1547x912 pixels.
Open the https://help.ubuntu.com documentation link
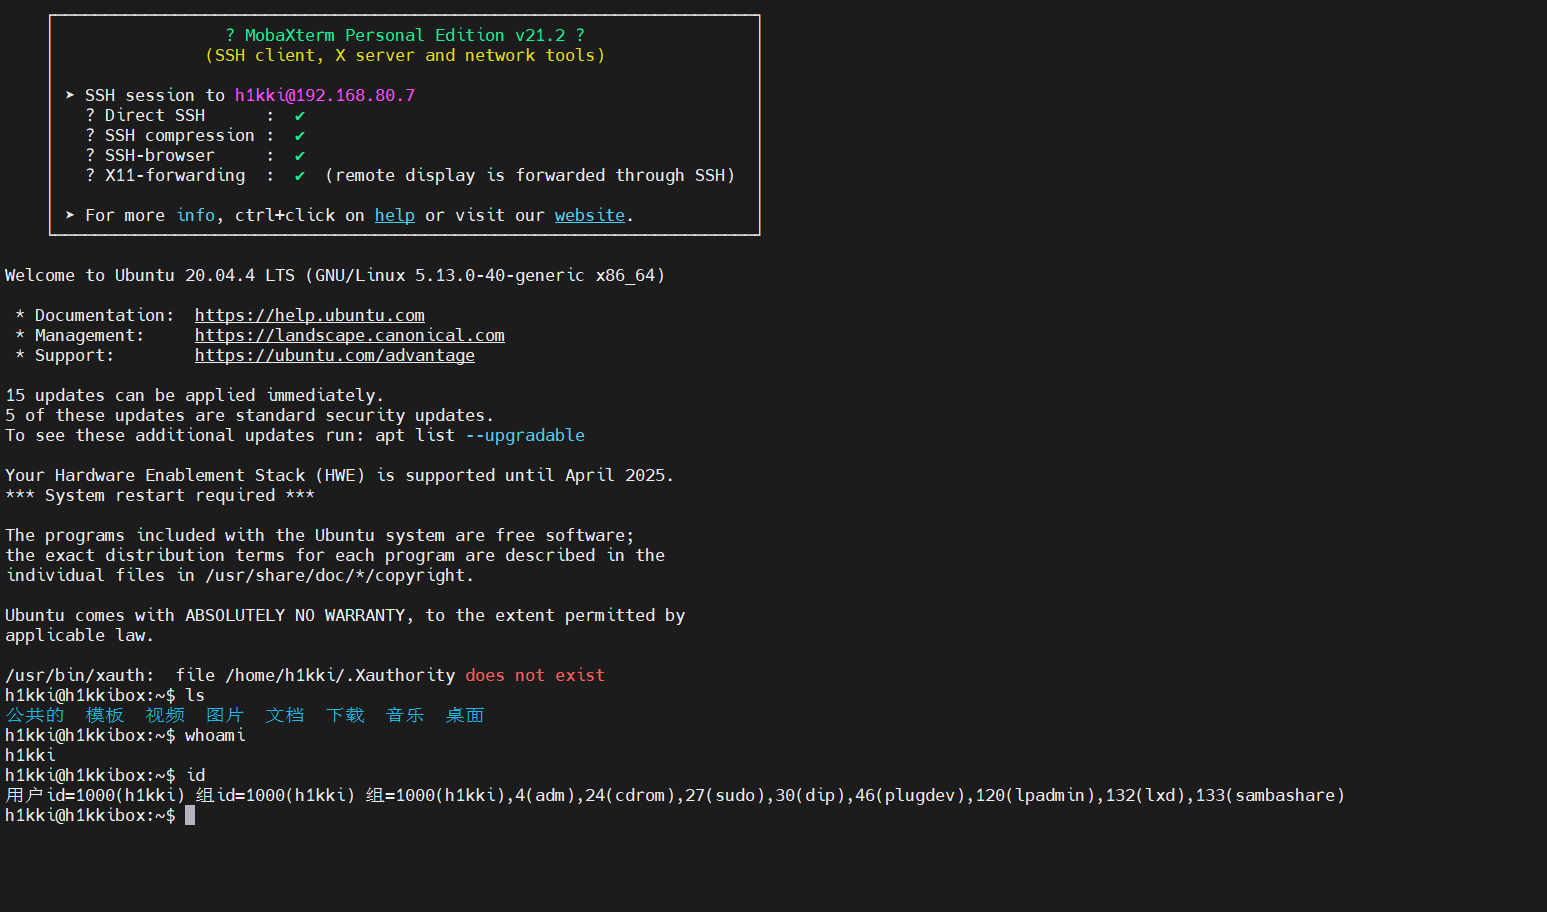click(x=309, y=315)
